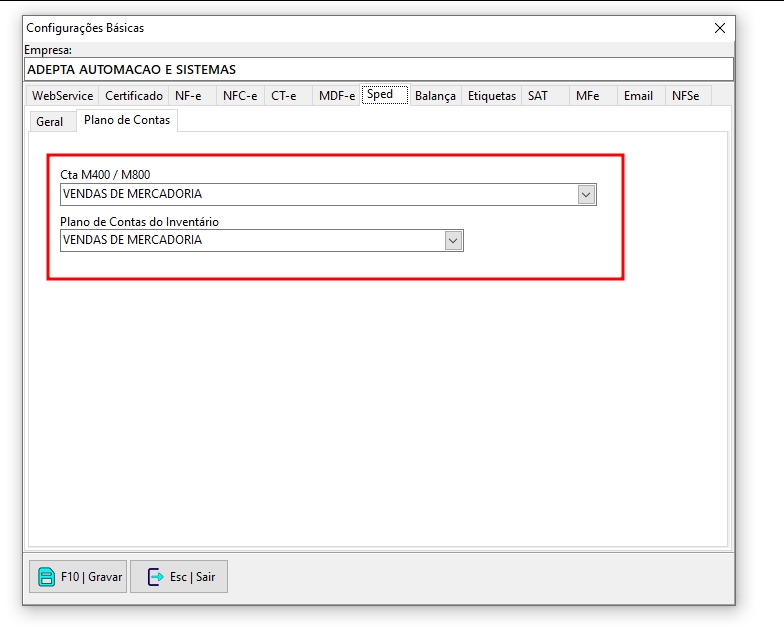Select the NF-e tab
Viewport: 784px width, 627px height.
[189, 96]
